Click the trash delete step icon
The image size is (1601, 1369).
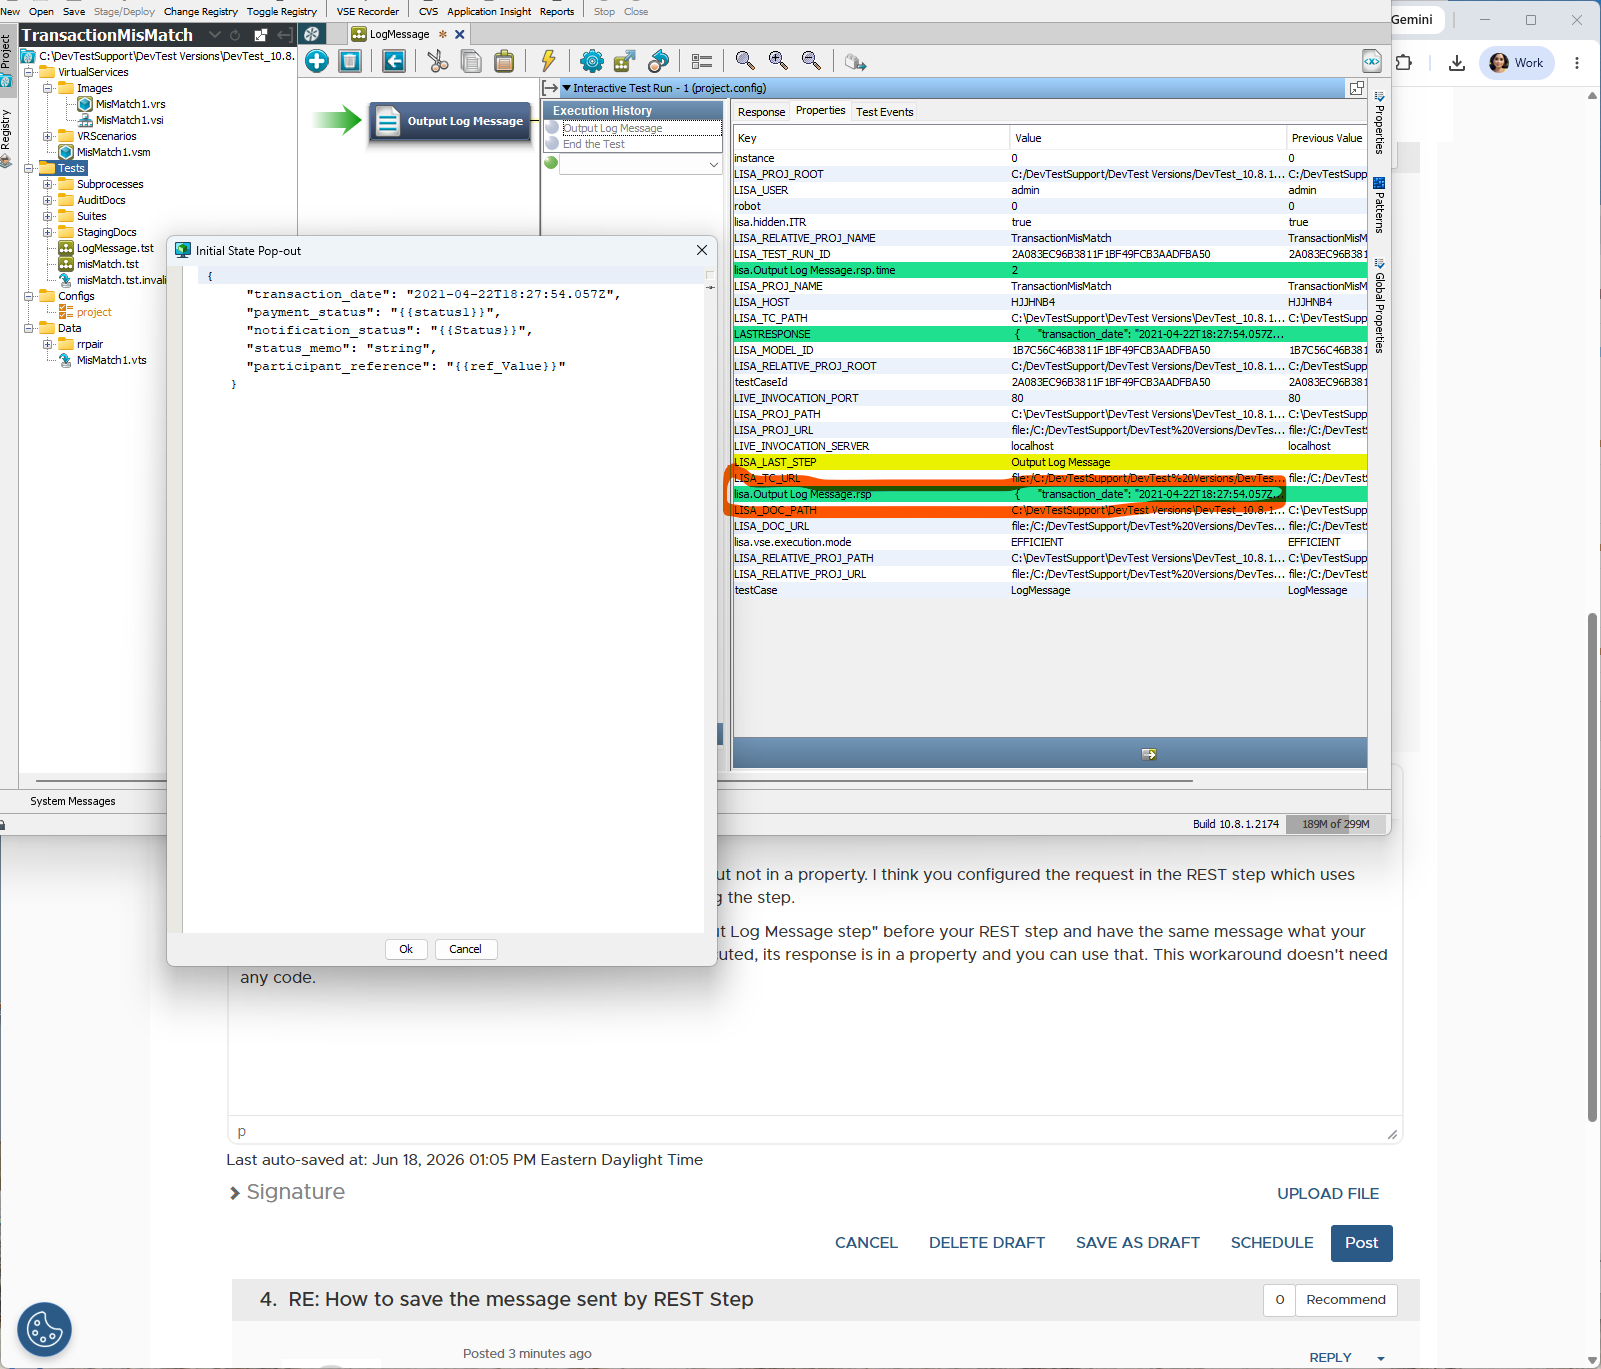tap(350, 61)
